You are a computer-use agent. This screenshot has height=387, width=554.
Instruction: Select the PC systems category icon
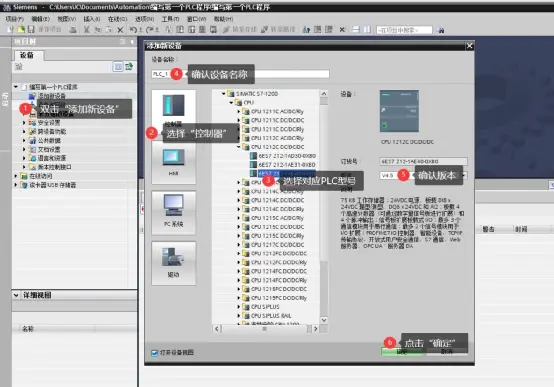tap(173, 212)
